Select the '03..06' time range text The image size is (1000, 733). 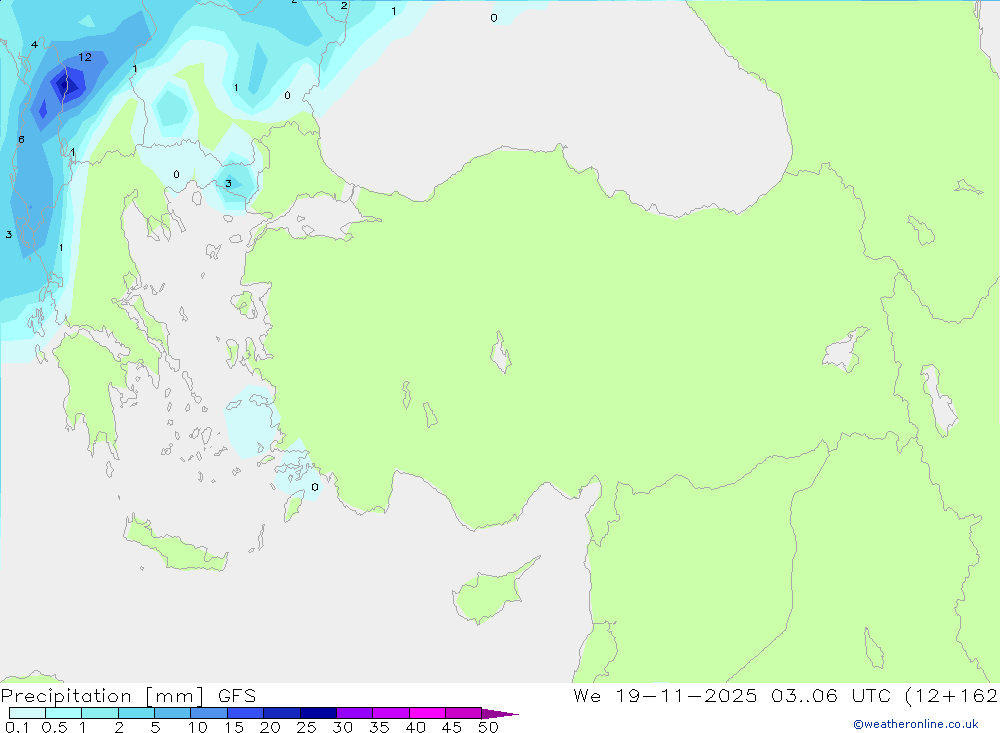804,695
